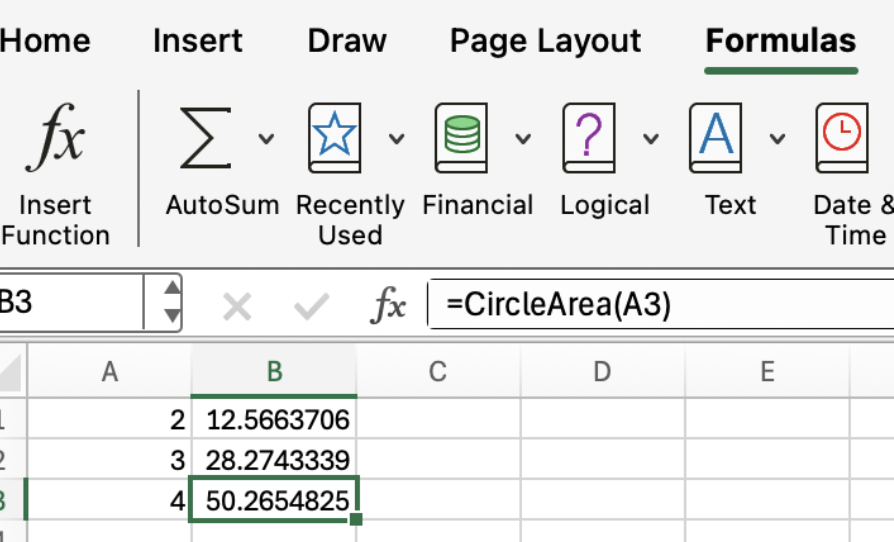The image size is (894, 542).
Task: Select column E header
Action: [767, 372]
